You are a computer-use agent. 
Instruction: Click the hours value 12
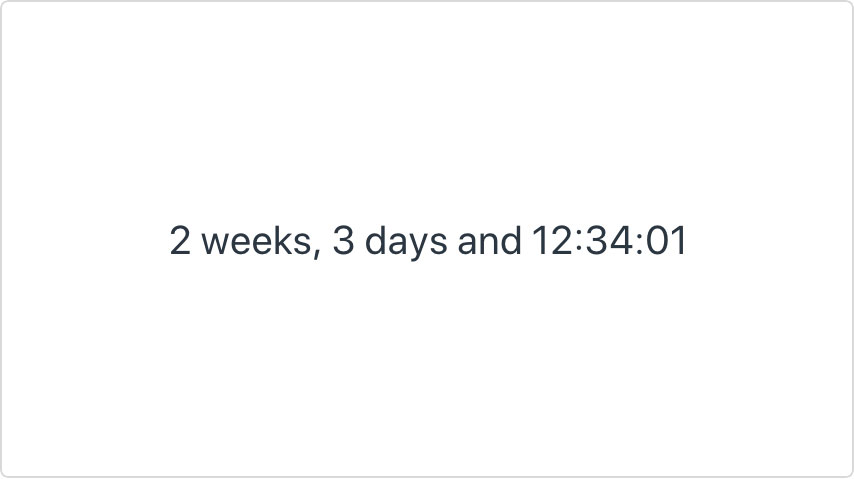click(x=552, y=240)
